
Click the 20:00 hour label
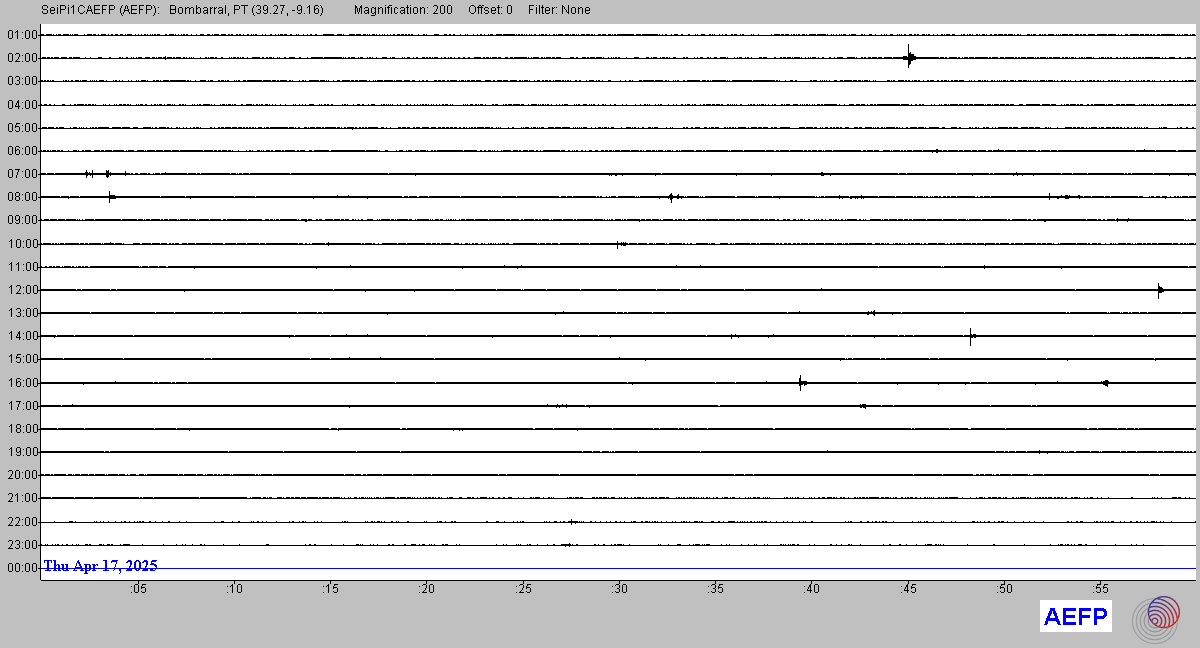[21, 475]
